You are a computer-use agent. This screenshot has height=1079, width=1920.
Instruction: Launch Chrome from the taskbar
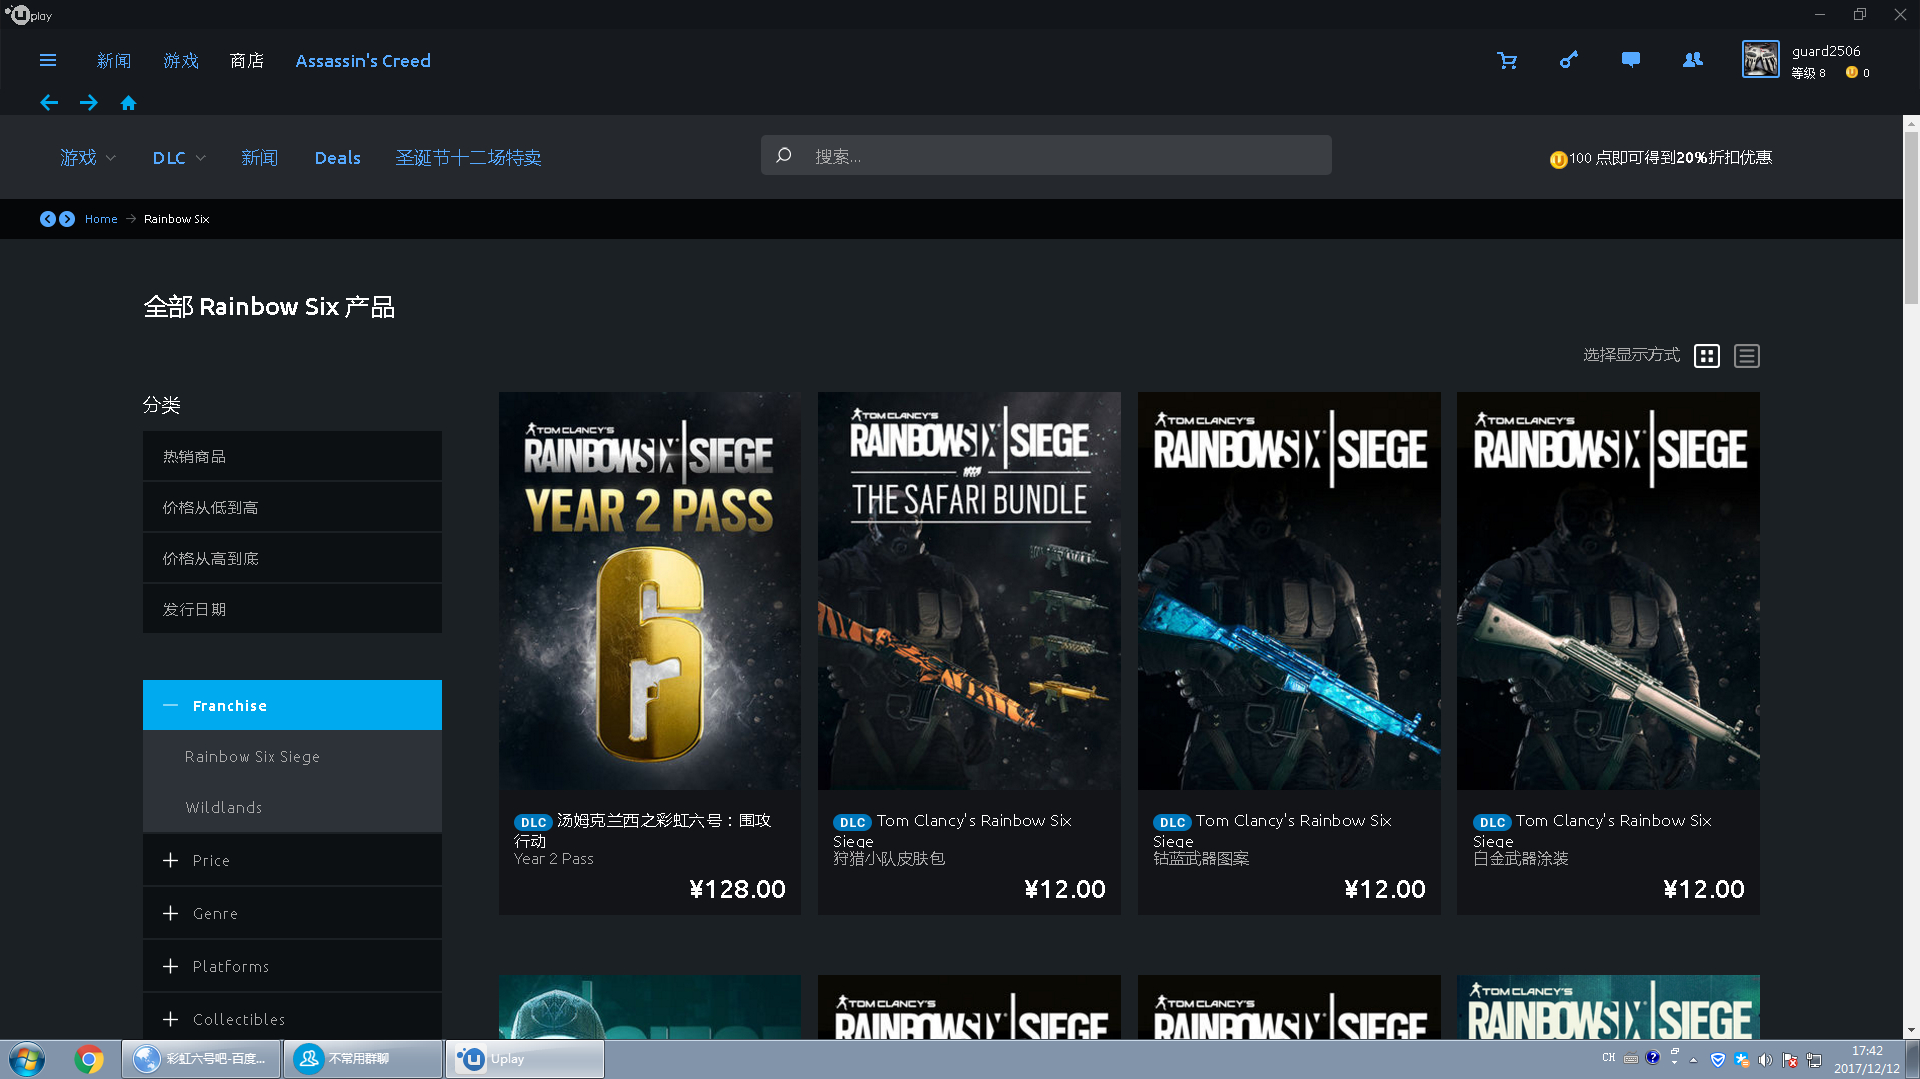click(x=89, y=1059)
